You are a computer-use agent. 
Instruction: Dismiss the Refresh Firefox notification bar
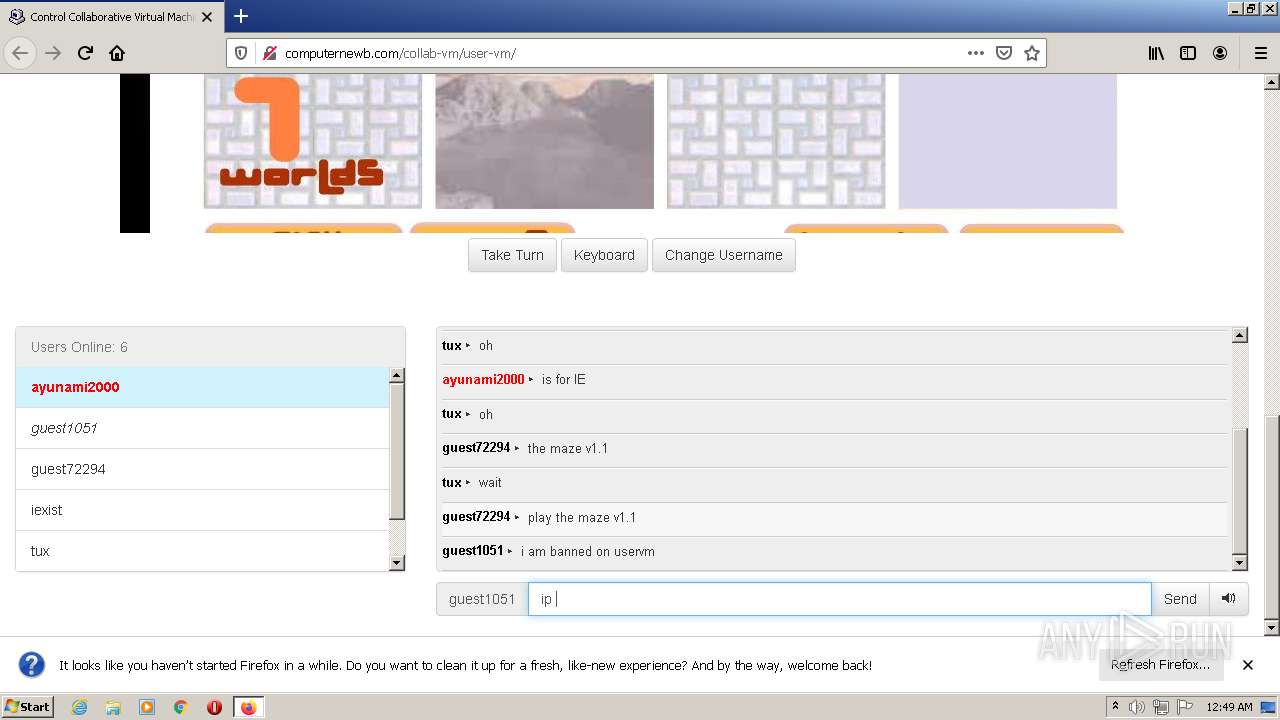click(1248, 665)
